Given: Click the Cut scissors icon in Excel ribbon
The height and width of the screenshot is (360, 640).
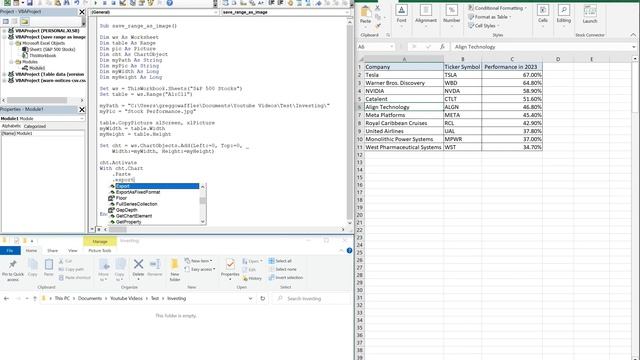Looking at the screenshot, I should pyautogui.click(x=378, y=8).
